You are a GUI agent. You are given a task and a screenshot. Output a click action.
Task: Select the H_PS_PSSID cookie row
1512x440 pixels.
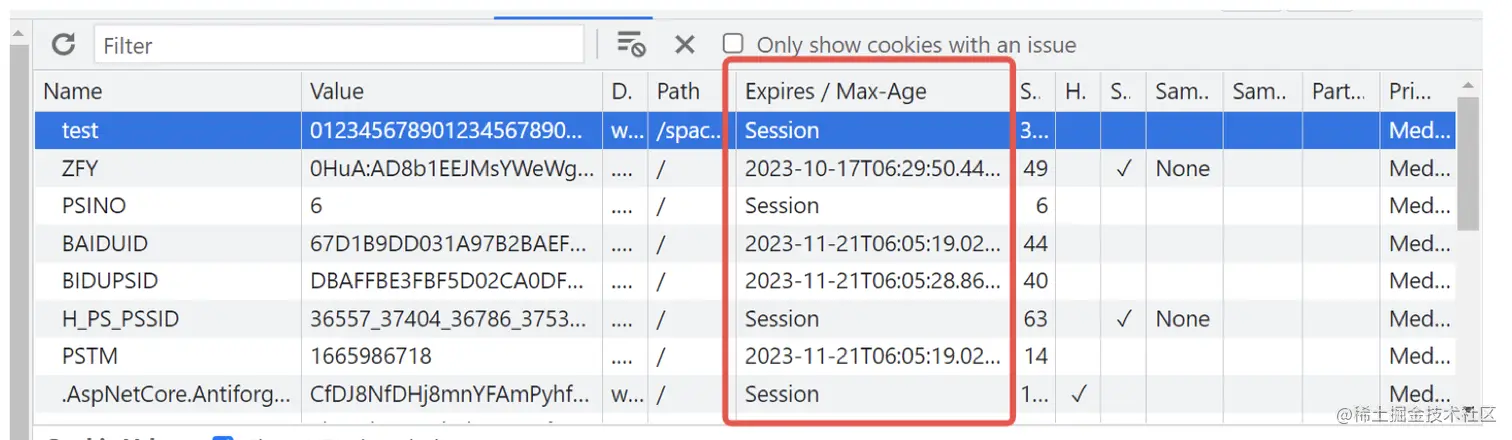(120, 319)
